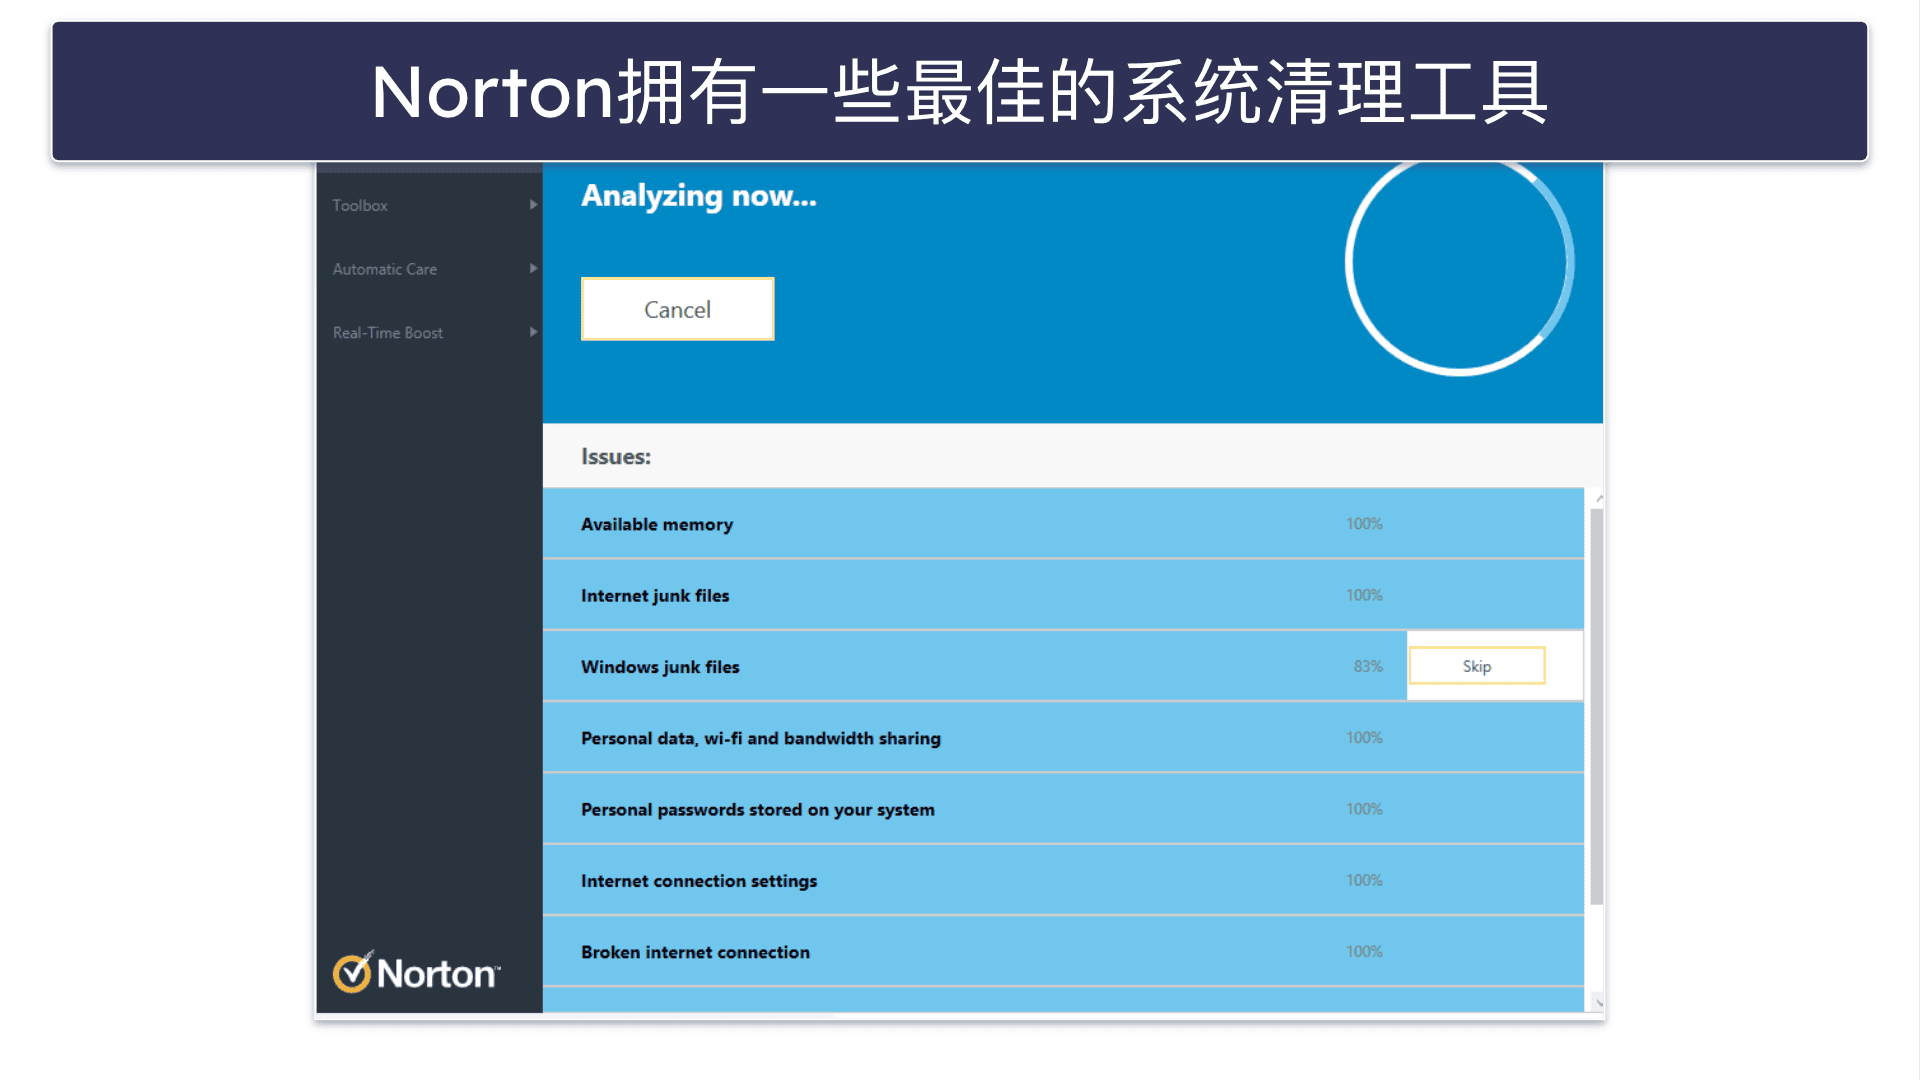Screen dimensions: 1920x1080
Task: Expand the Real-Time Boost submenu arrow
Action: pos(533,332)
